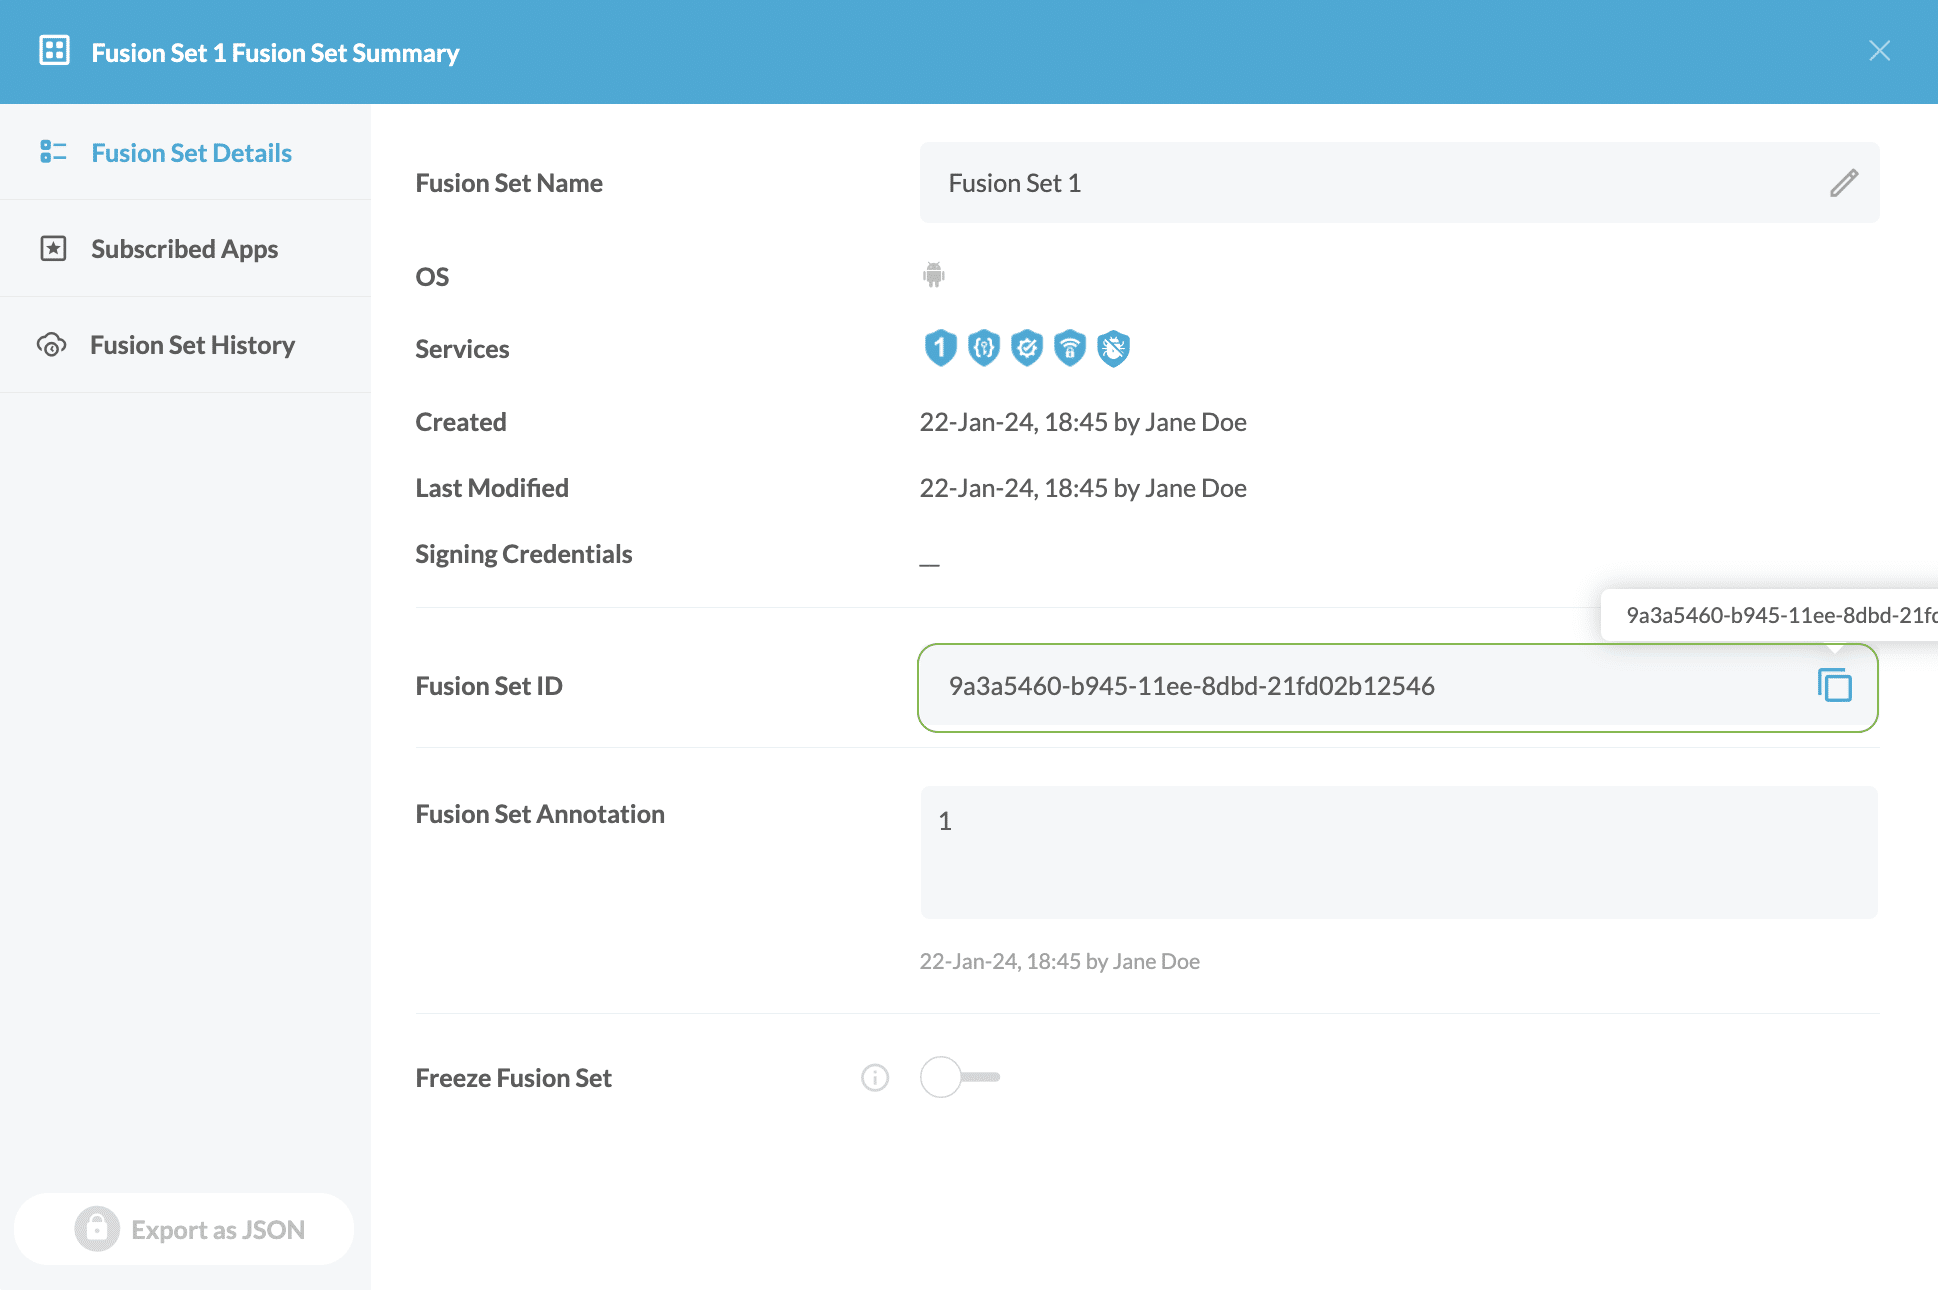Click the Fusion Set ID field text
Viewport: 1938px width, 1290px height.
pos(1191,686)
